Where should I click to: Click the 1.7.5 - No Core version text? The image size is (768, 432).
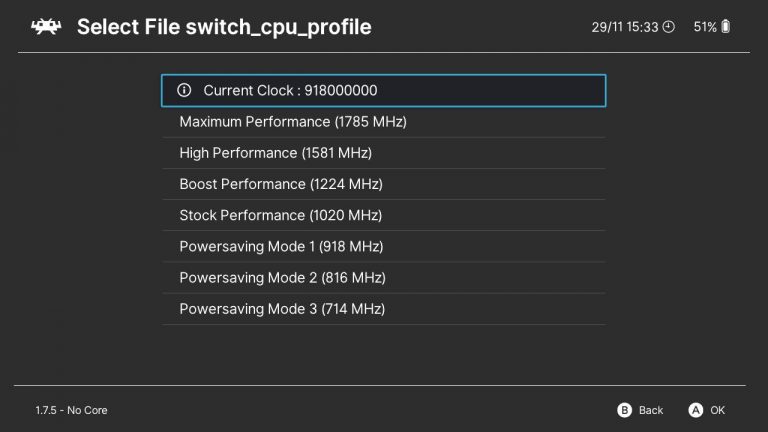coord(71,410)
